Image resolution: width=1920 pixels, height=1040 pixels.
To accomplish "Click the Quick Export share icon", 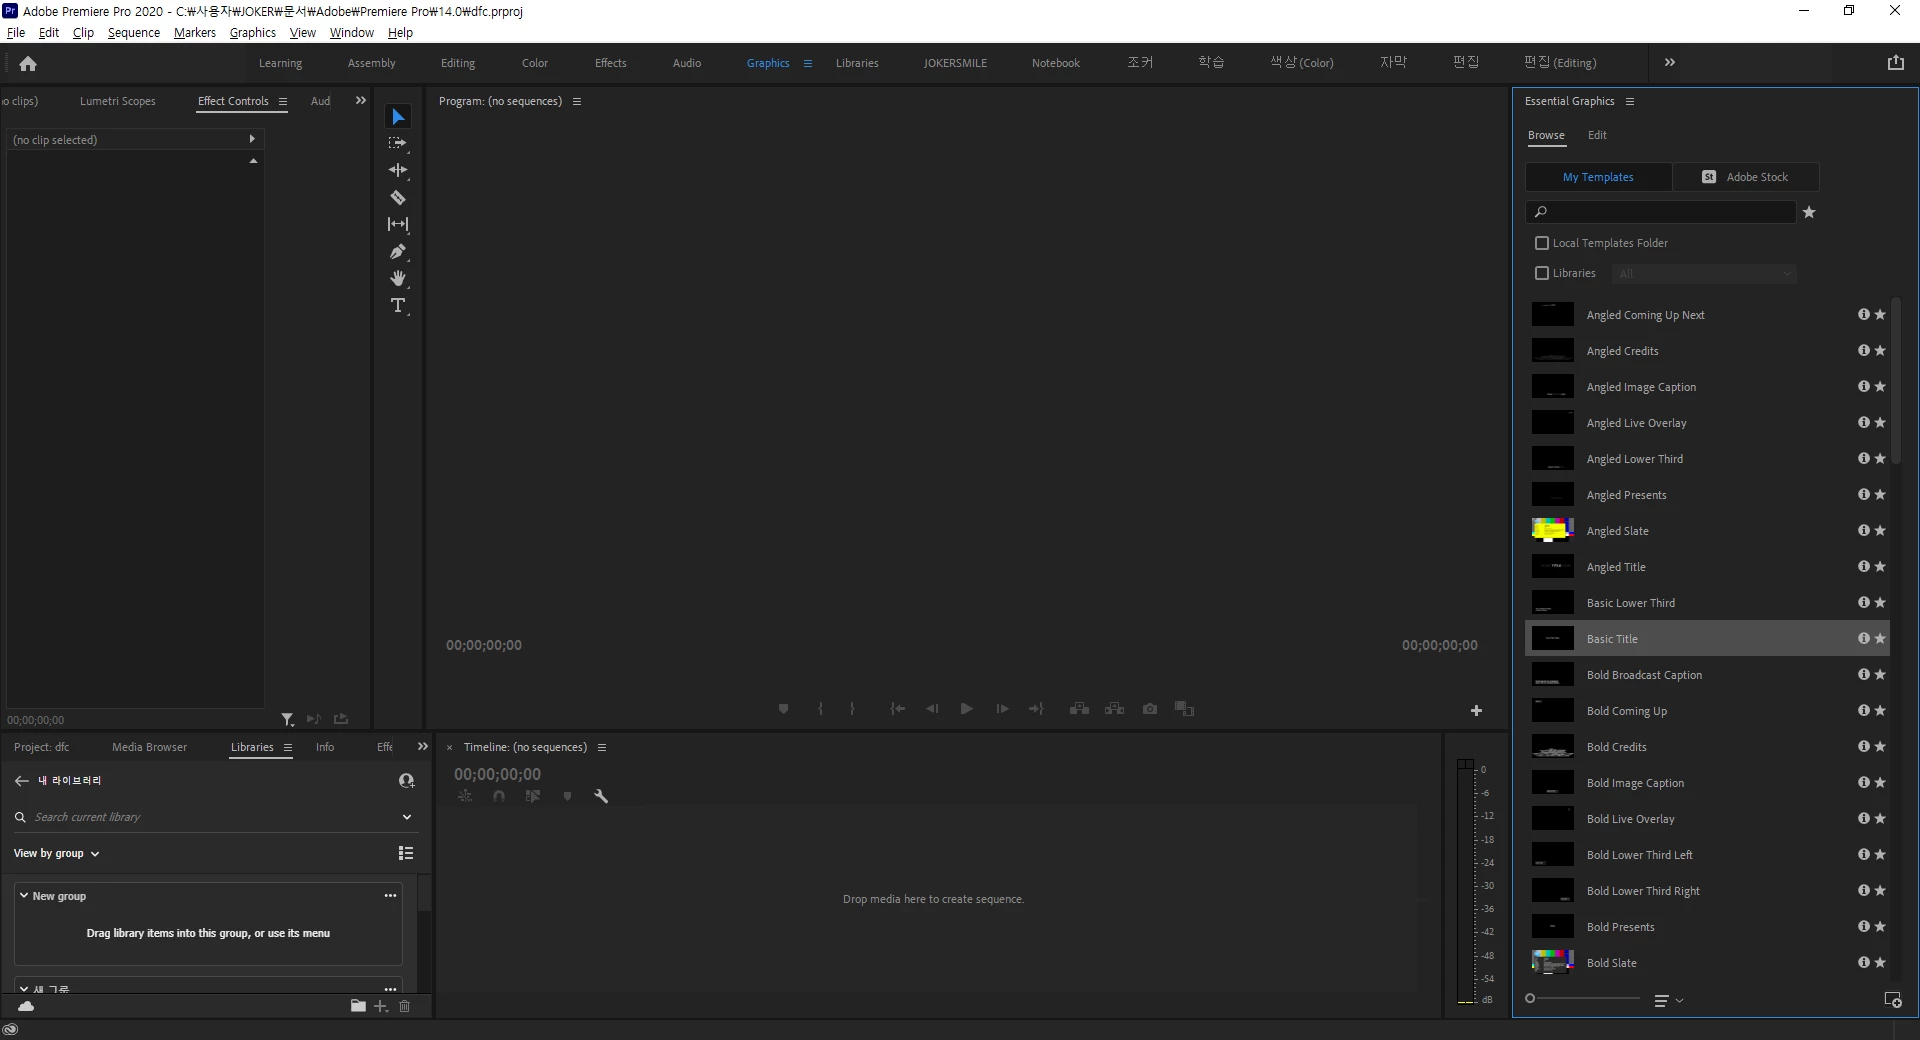I will pos(1895,63).
